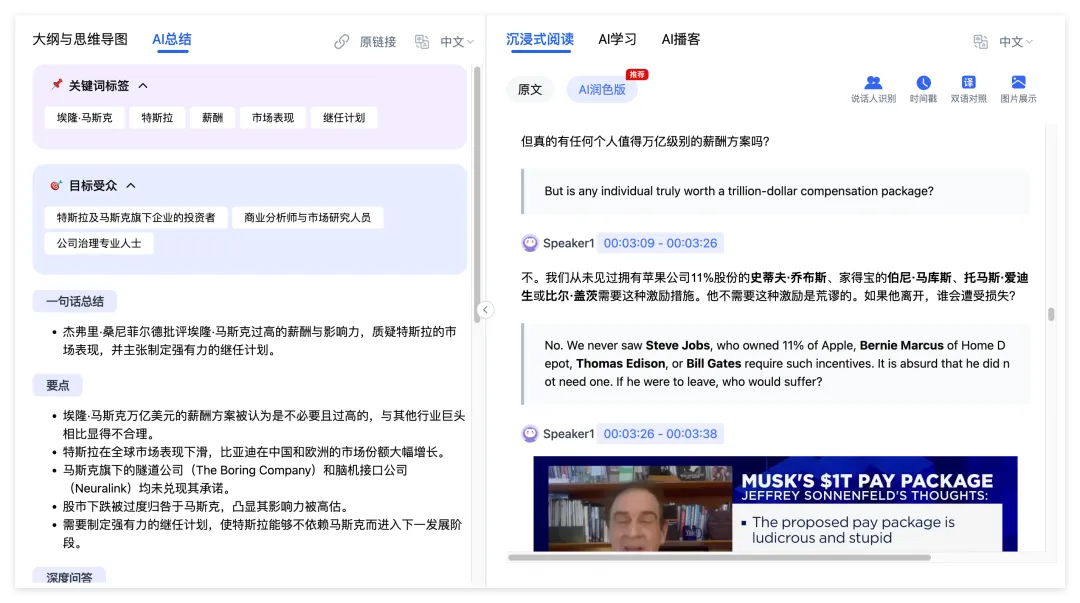Open the 原链接 original link icon
1080x603 pixels.
click(342, 42)
